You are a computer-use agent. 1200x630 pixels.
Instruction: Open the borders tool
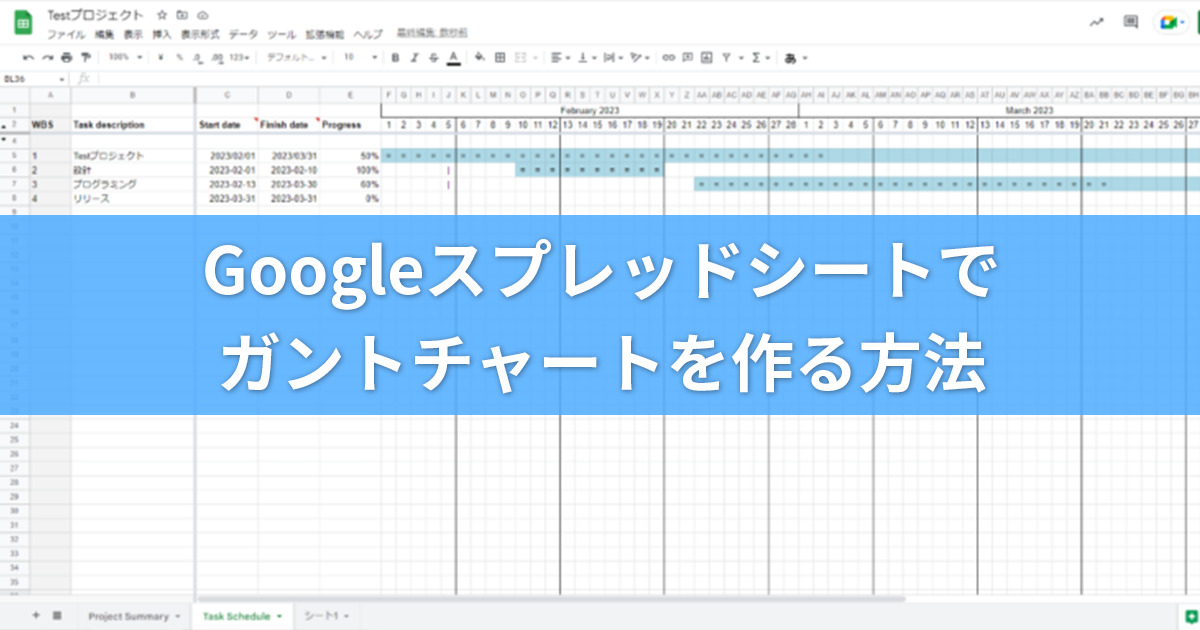(500, 57)
